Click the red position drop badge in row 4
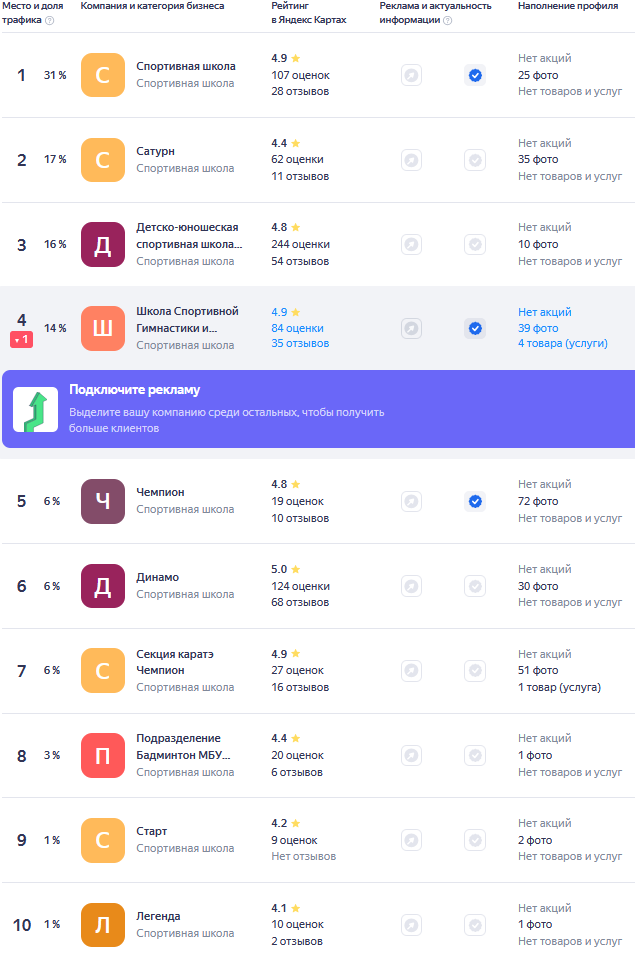The height and width of the screenshot is (965, 635). tap(22, 340)
